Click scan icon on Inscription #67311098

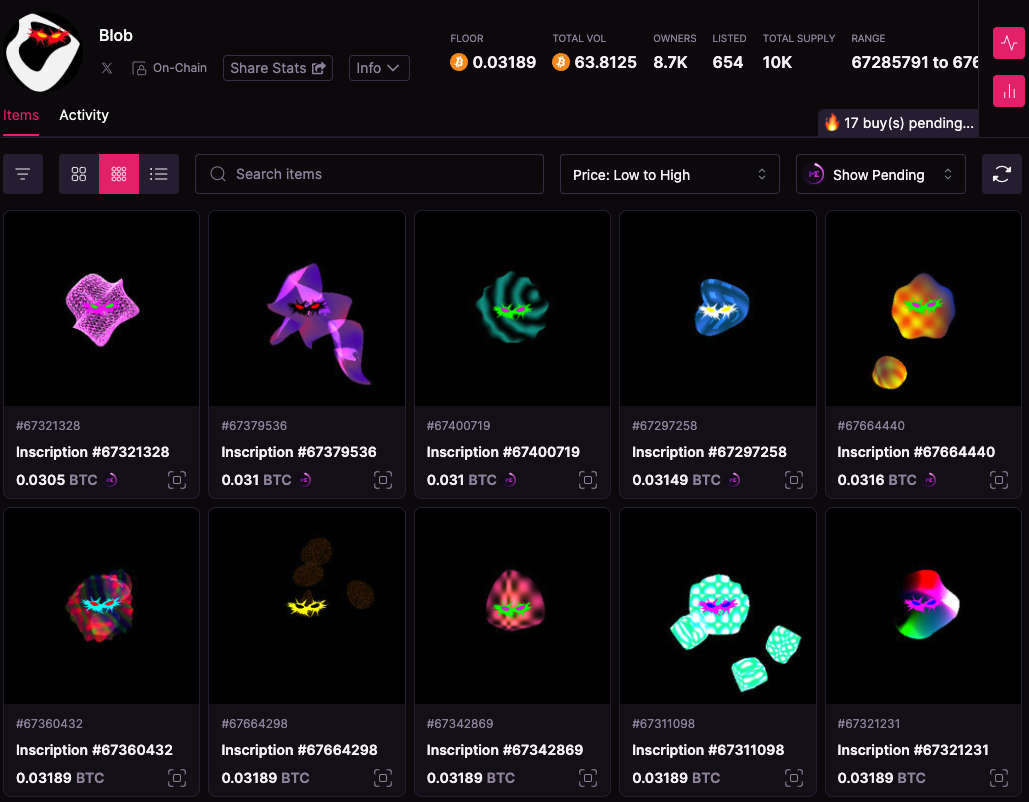(x=793, y=778)
